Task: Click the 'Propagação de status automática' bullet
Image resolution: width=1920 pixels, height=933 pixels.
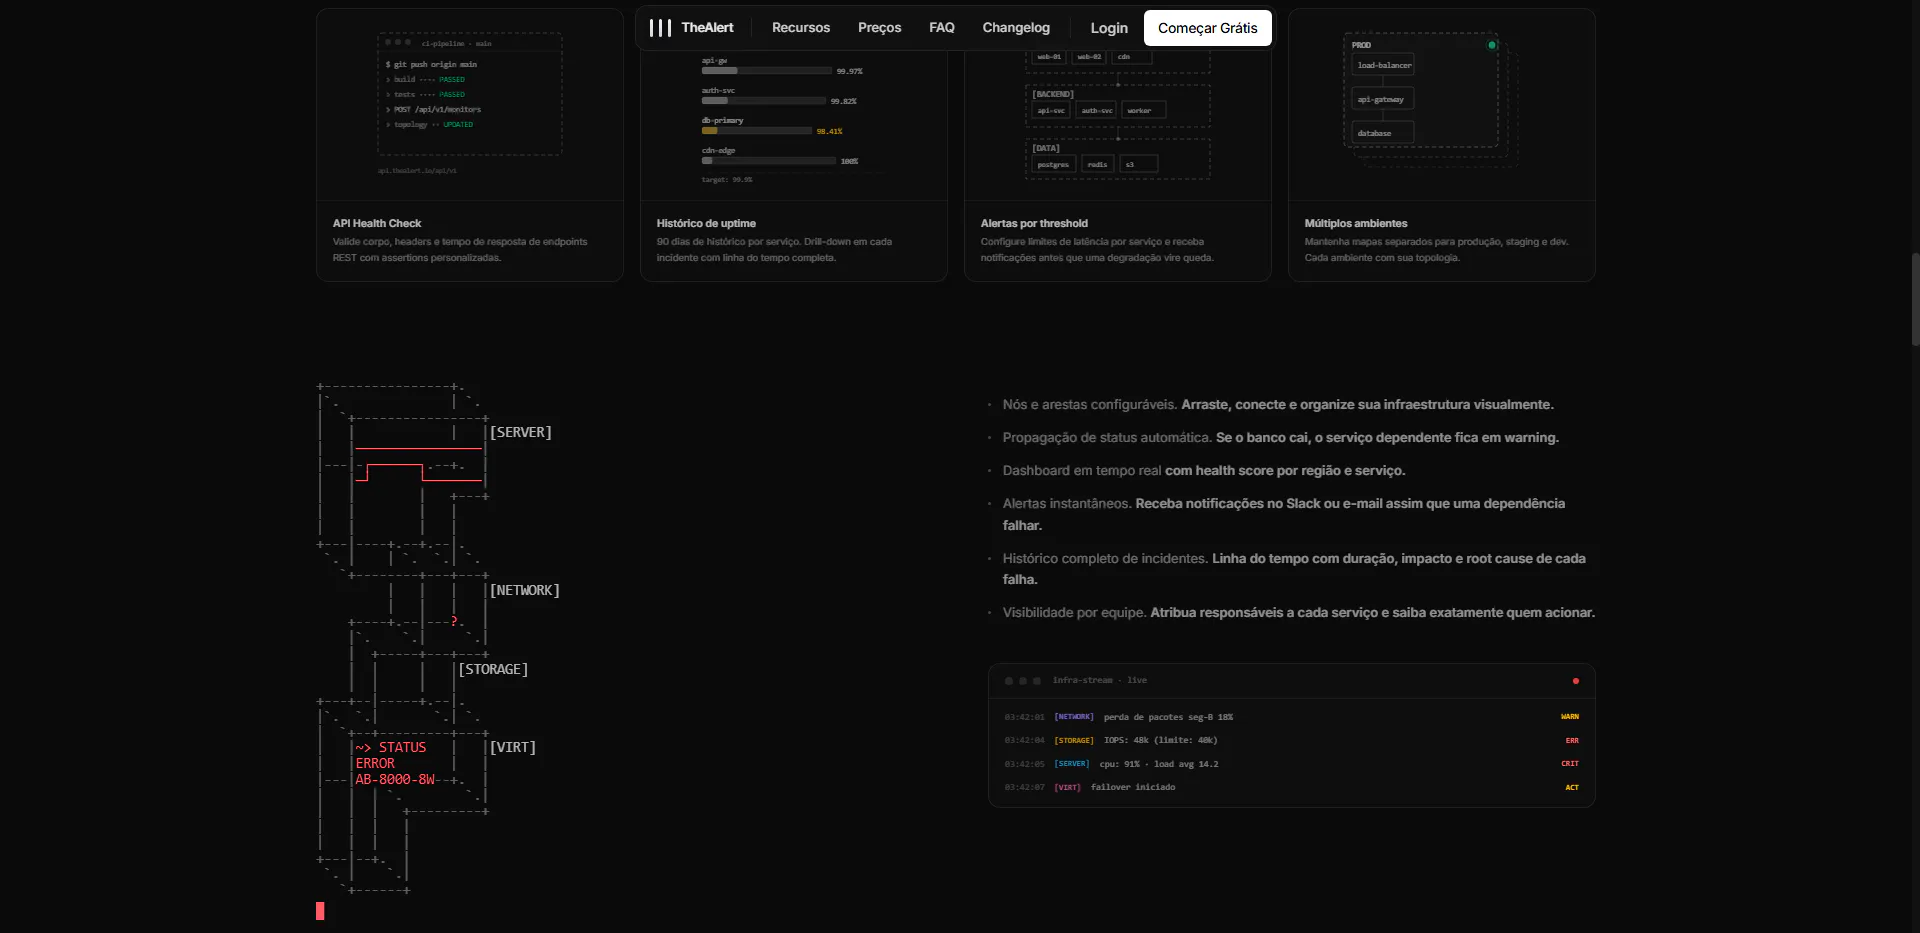Action: (1281, 437)
